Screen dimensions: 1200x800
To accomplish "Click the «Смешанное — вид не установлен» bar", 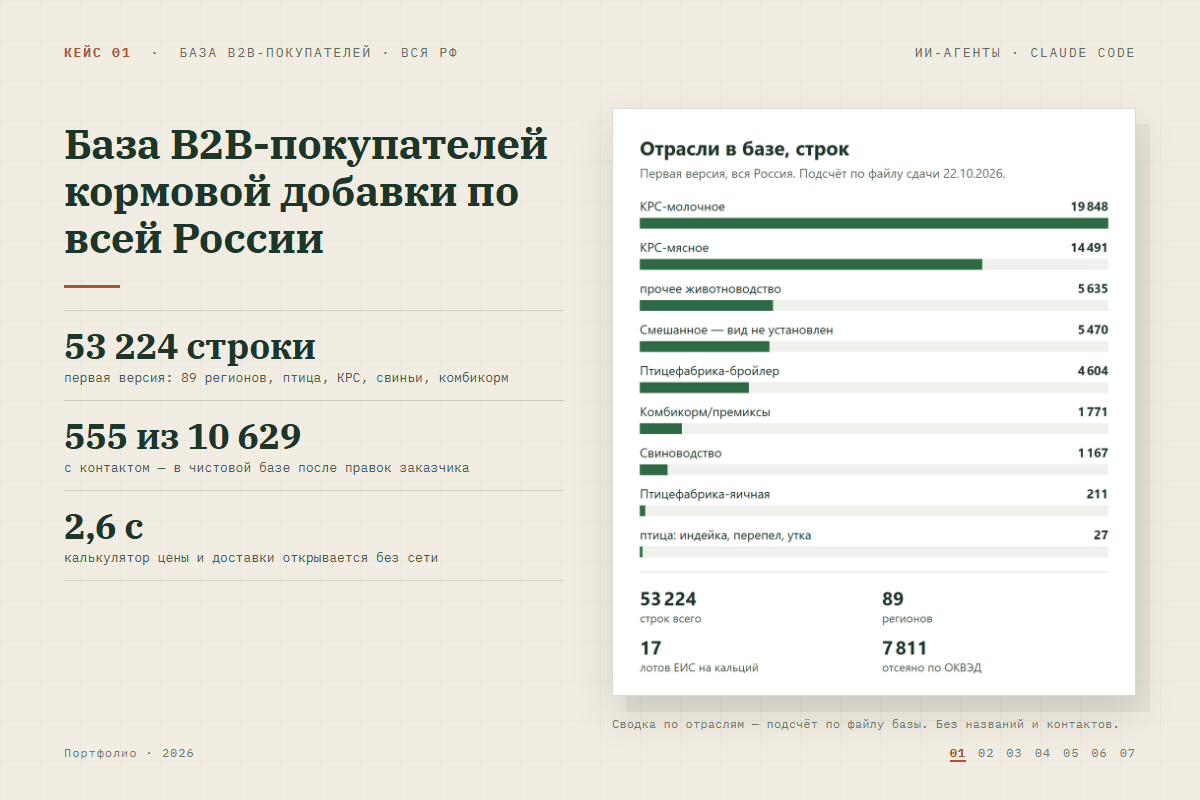I will coord(874,346).
